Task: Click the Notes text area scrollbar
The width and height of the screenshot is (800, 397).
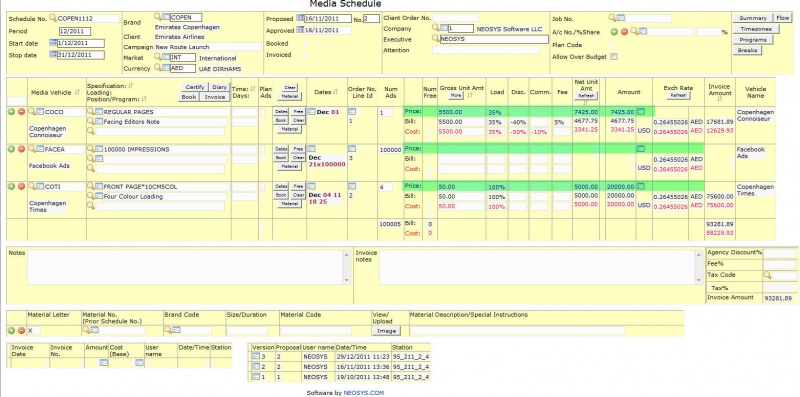Action: [x=346, y=267]
